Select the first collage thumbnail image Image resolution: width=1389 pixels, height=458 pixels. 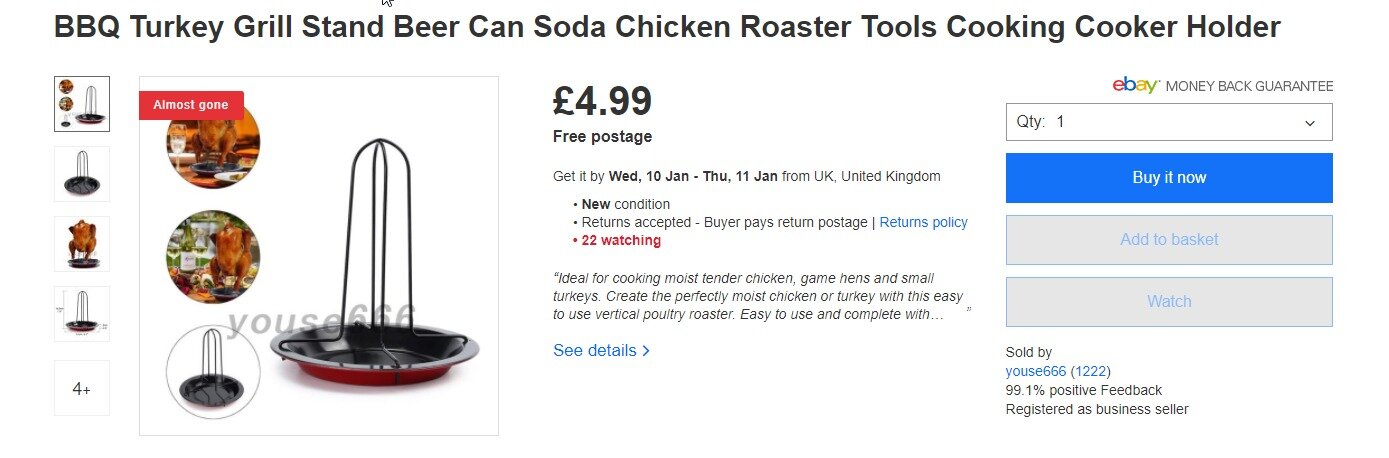pos(82,104)
